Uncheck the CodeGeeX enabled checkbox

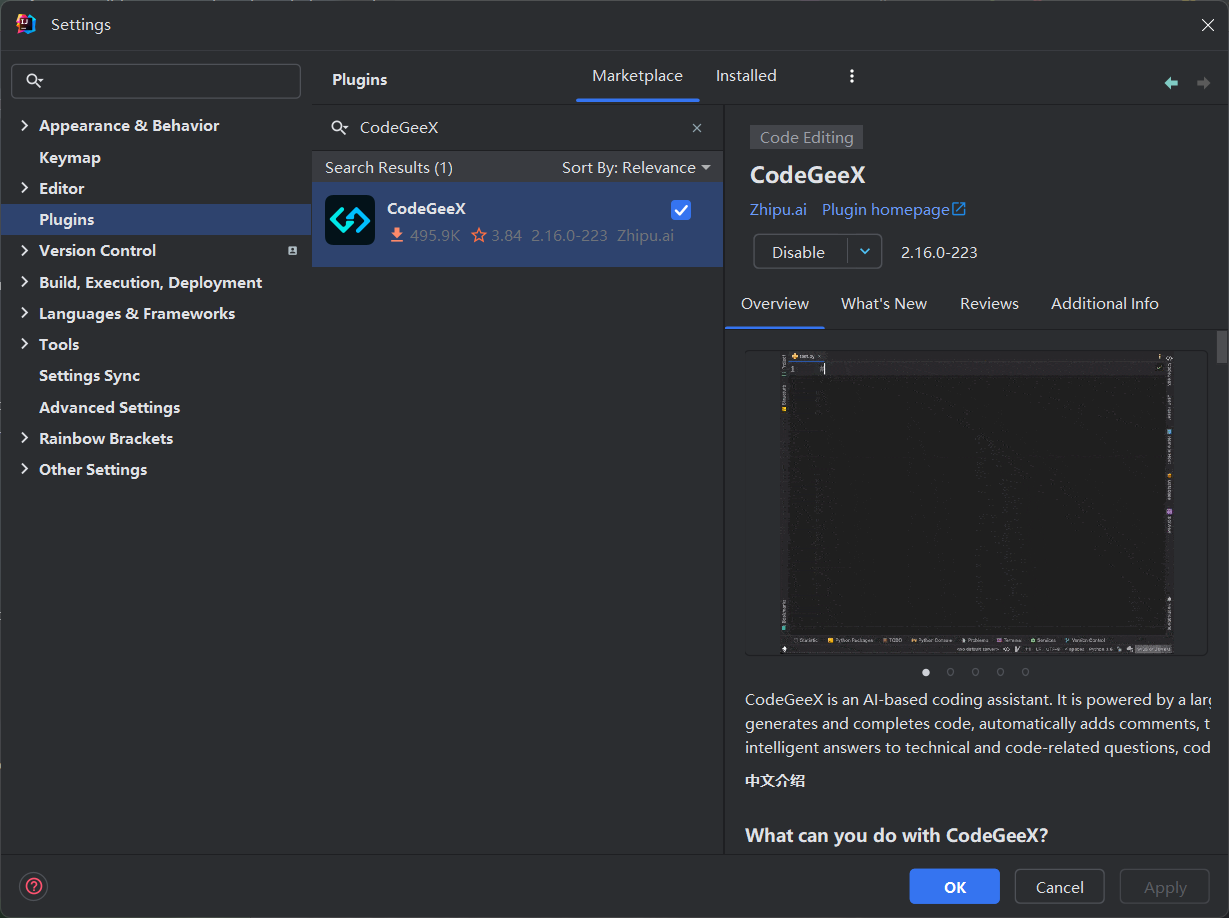tap(681, 209)
